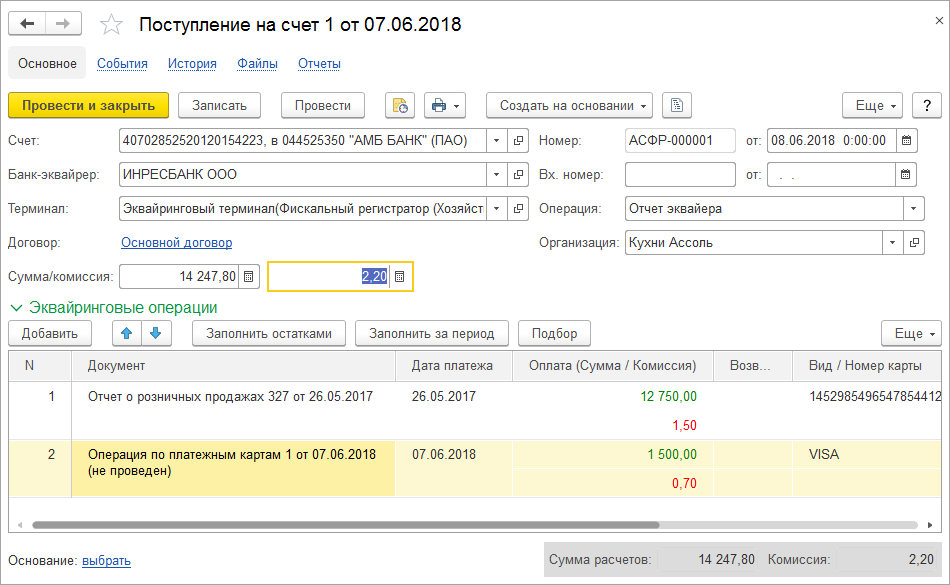Viewport: 950px width, 585px height.
Task: Move table row down with the down arrow
Action: [x=155, y=333]
